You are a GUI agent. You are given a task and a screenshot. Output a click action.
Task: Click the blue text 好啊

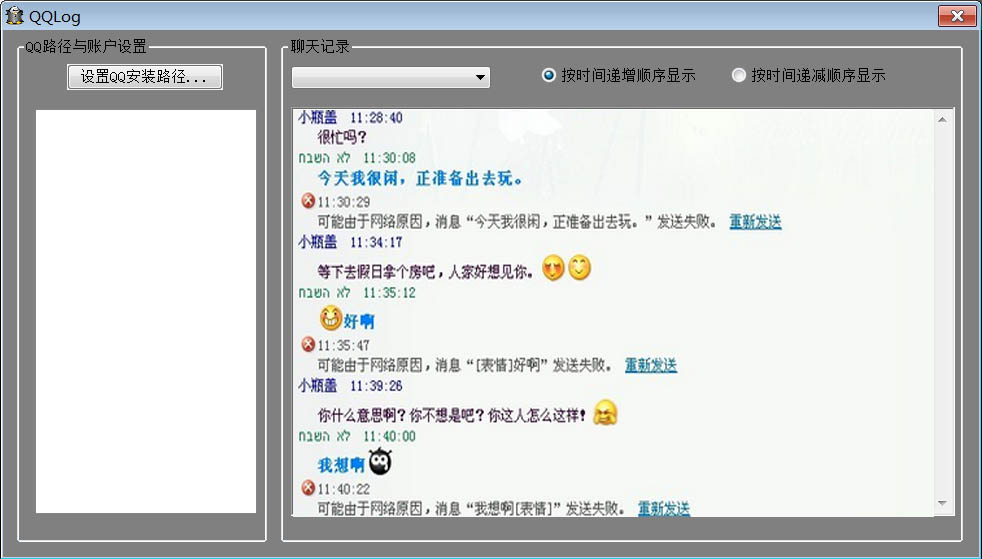[359, 322]
